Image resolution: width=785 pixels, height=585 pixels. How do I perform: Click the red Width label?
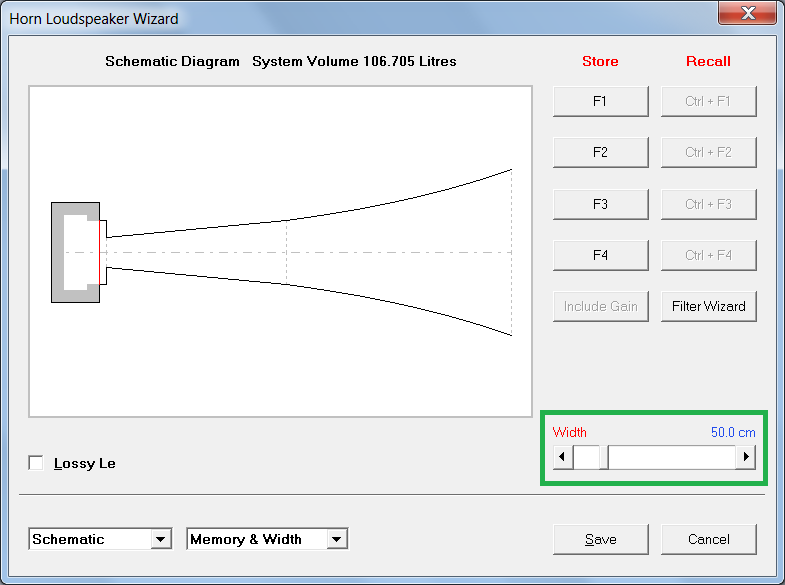pos(569,432)
